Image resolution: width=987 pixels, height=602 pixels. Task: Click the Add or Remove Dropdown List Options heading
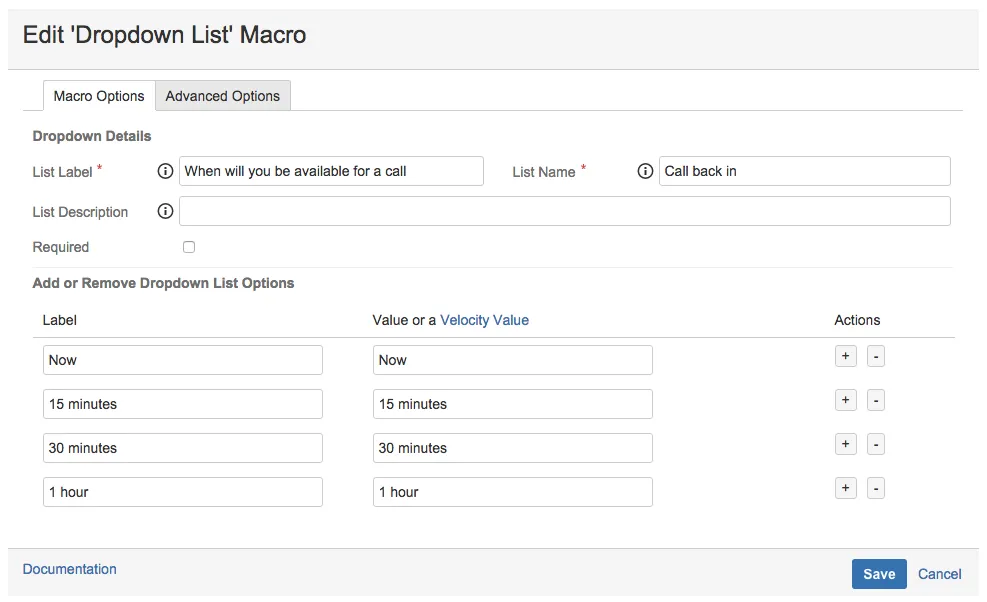coord(164,283)
